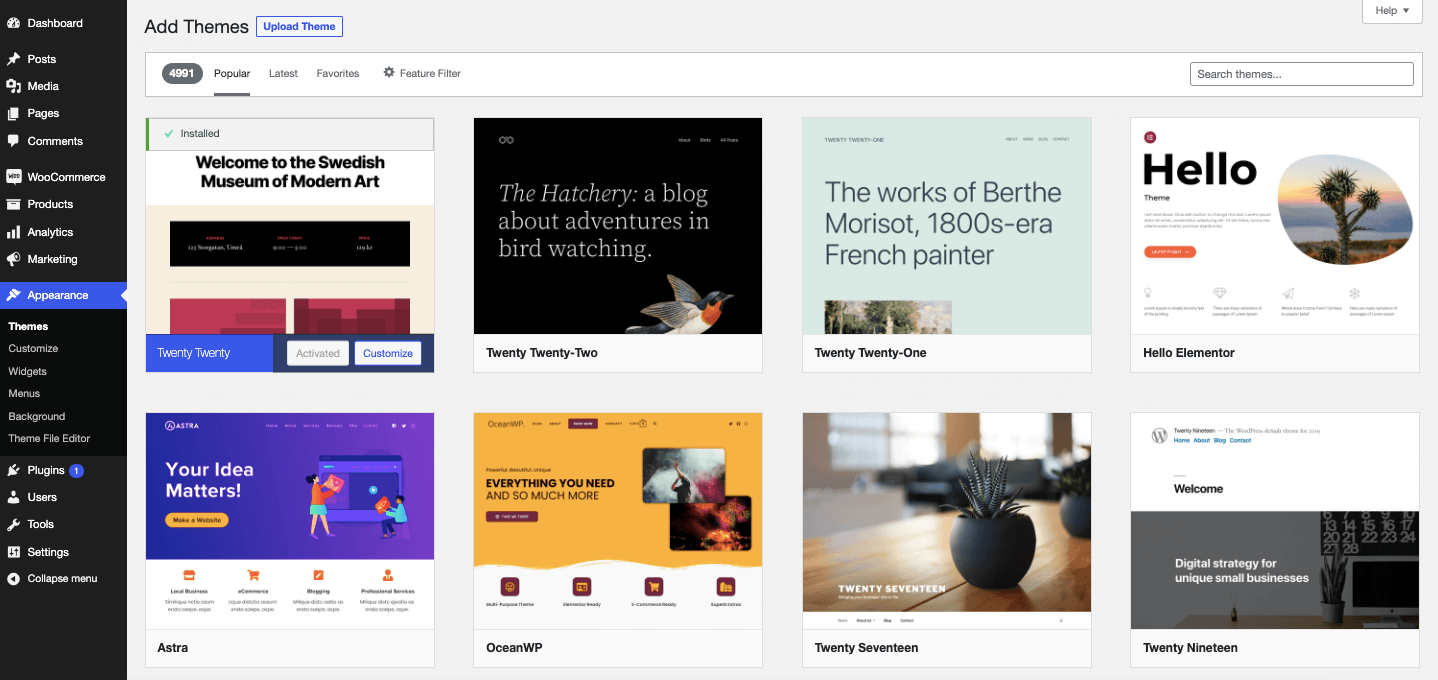Click the Tools wrench icon
1438x680 pixels.
(14, 524)
